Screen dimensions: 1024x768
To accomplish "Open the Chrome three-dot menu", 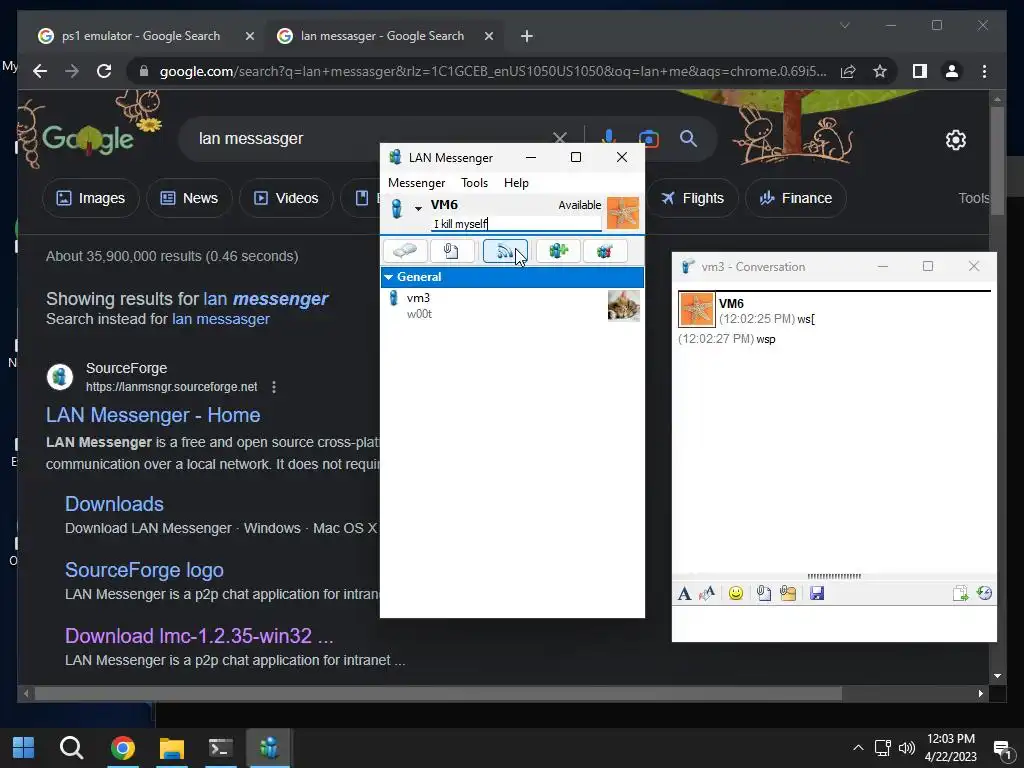I will pos(984,71).
